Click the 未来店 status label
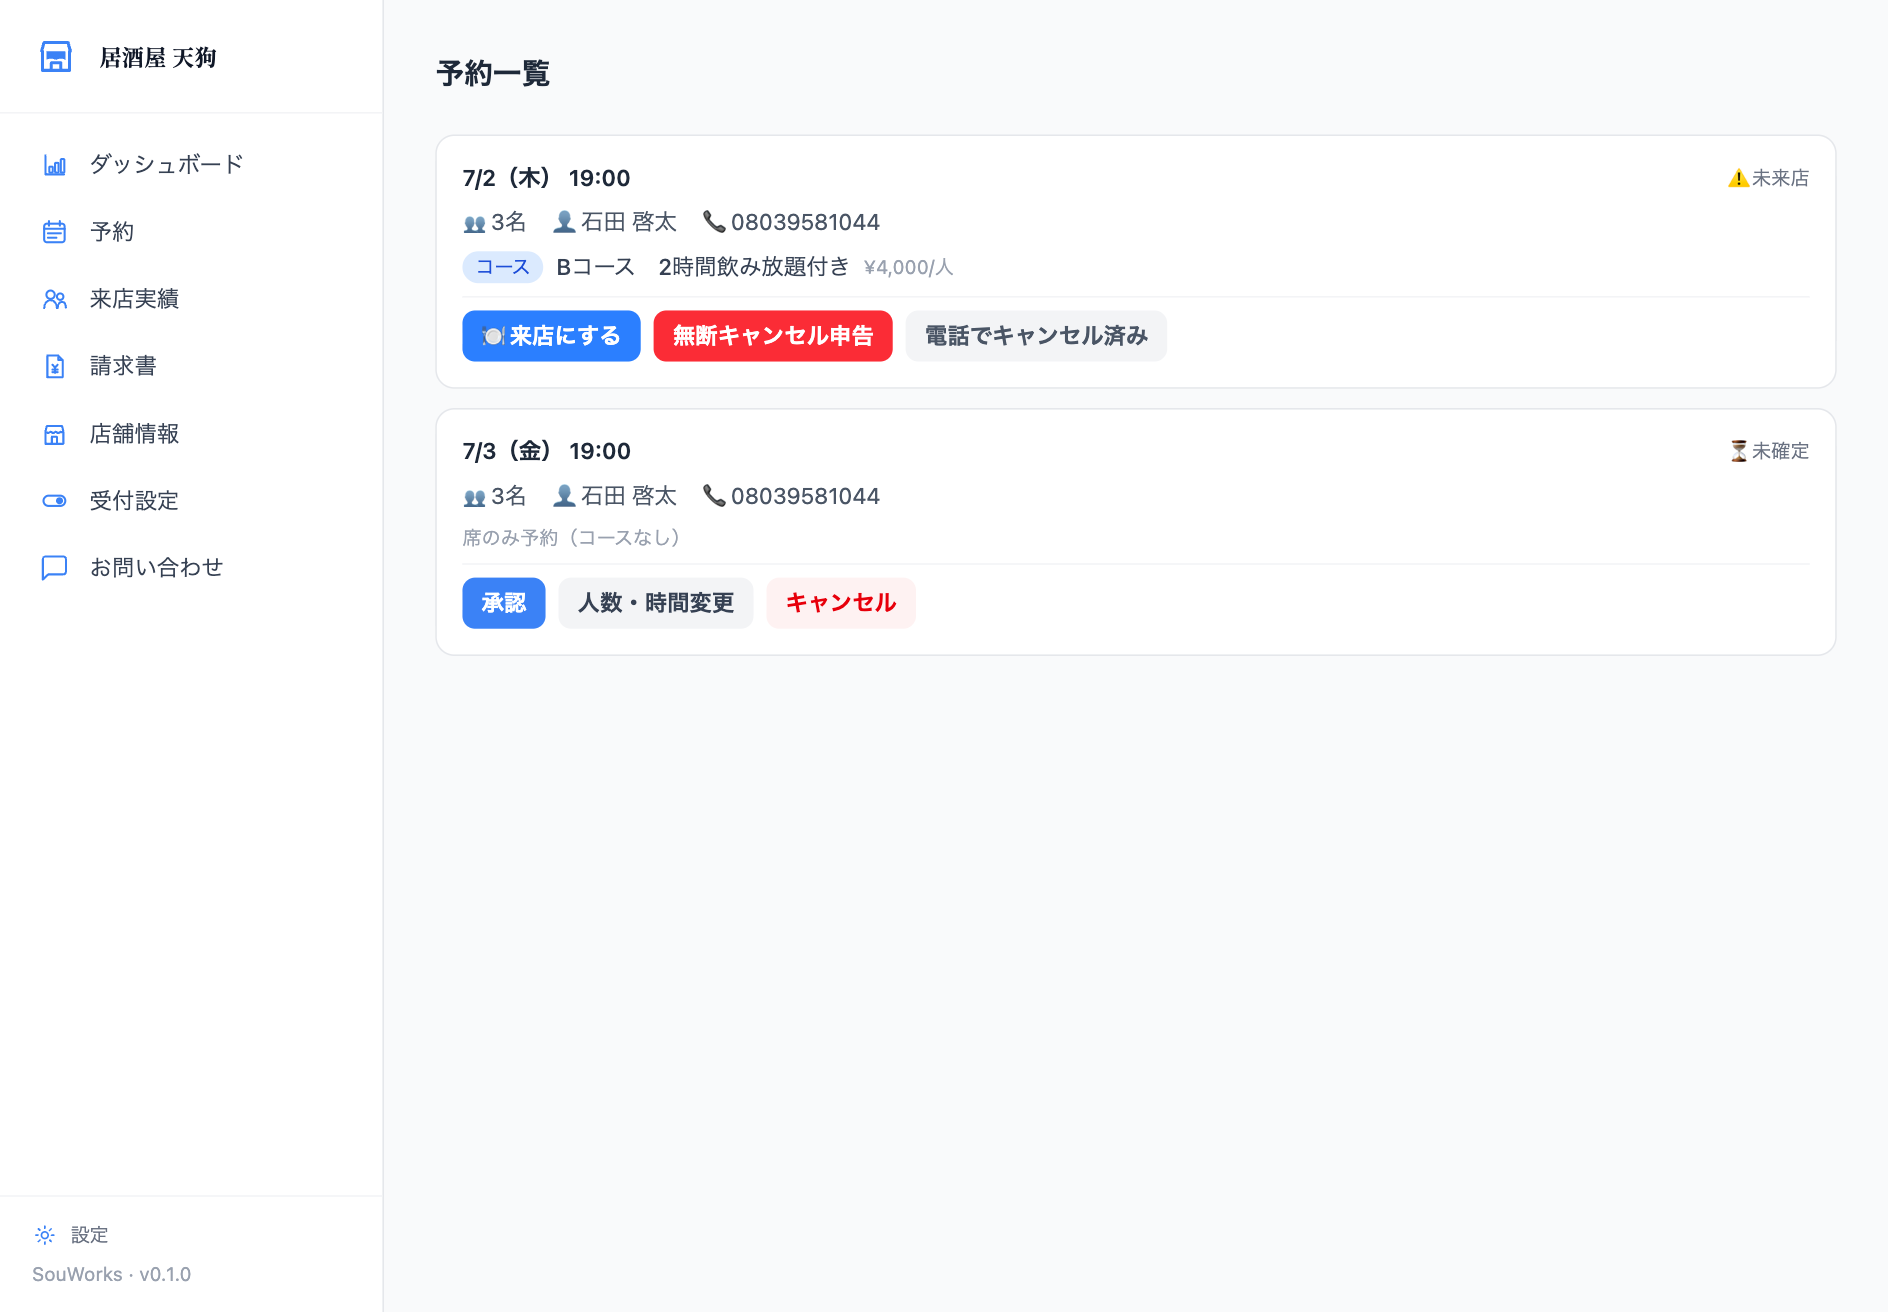The height and width of the screenshot is (1312, 1888). point(1781,178)
